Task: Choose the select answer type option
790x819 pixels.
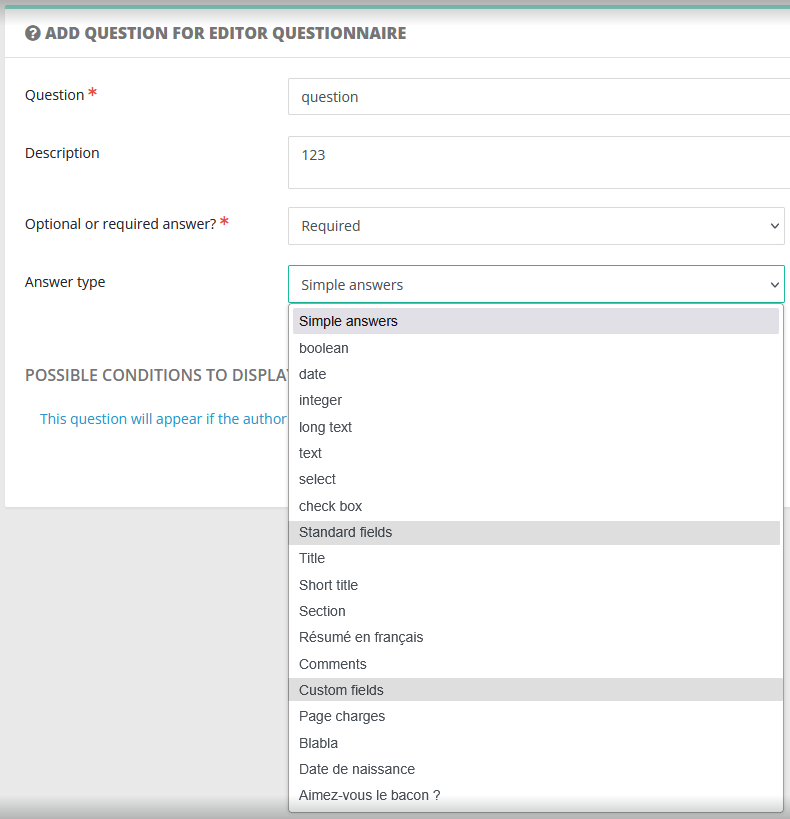Action: (x=318, y=479)
